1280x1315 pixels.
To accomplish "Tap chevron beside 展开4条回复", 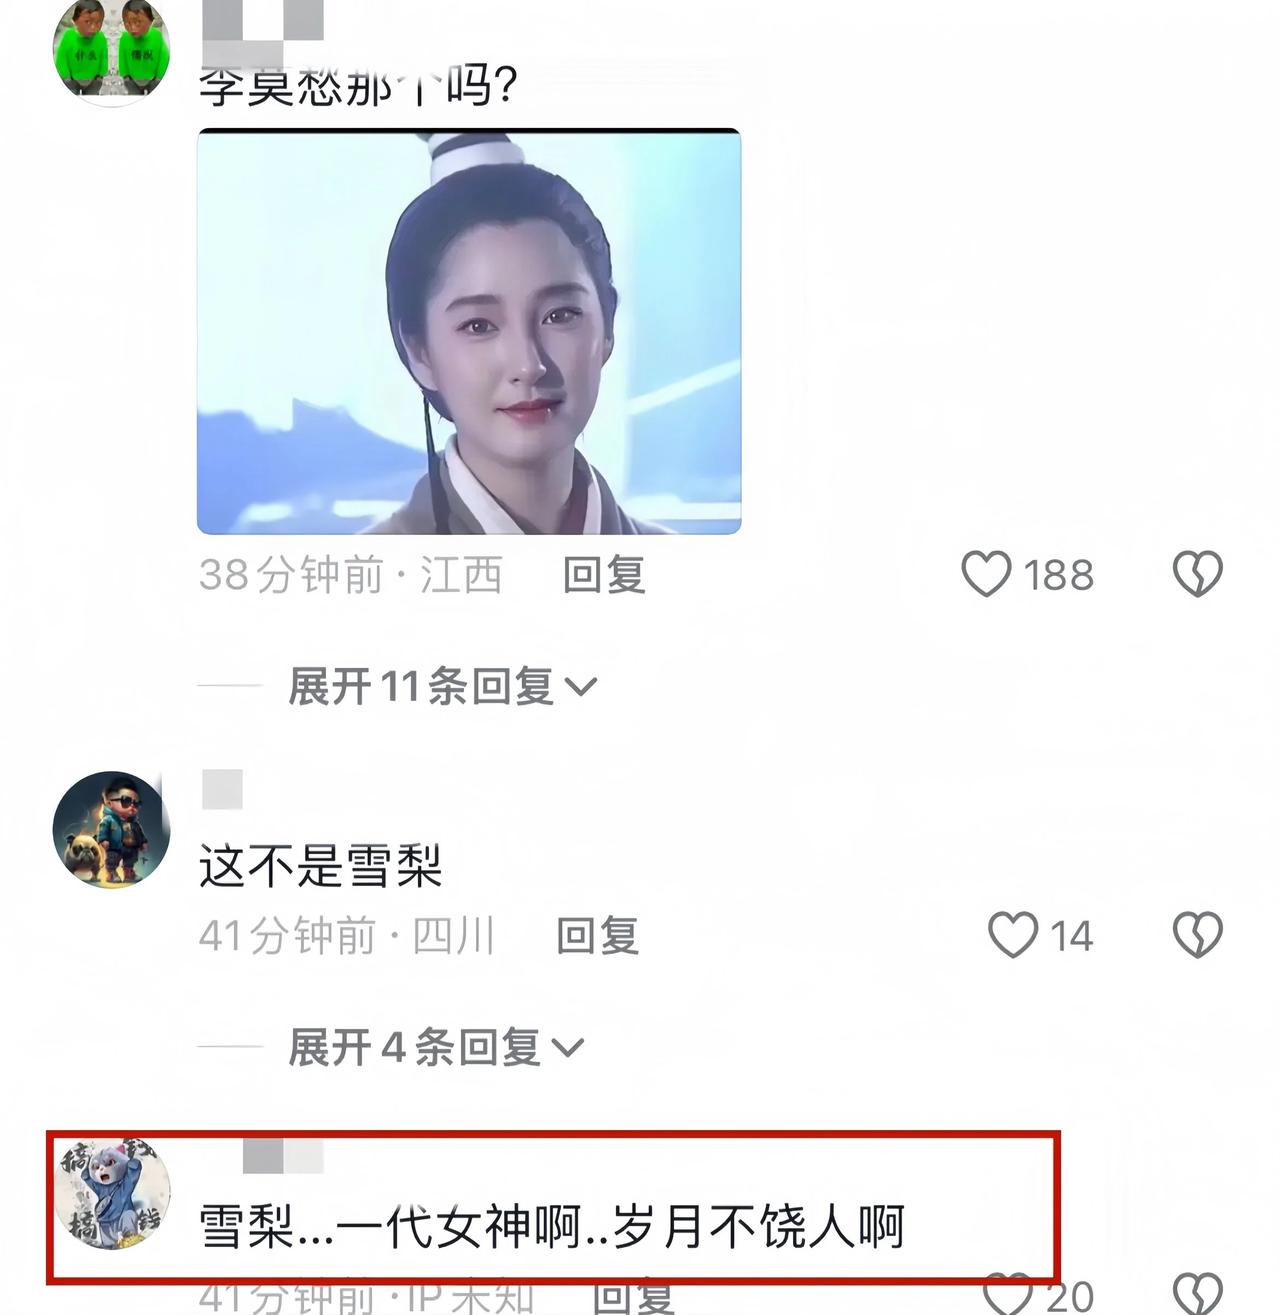I will (568, 1049).
